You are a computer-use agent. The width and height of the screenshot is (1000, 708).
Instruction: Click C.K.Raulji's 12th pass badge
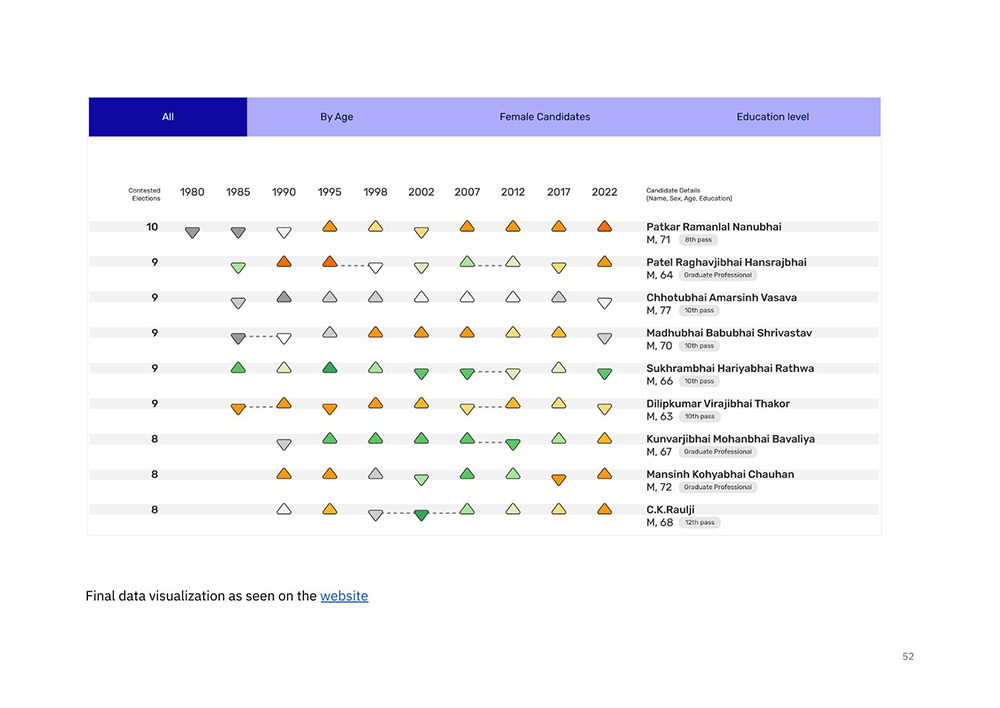700,522
